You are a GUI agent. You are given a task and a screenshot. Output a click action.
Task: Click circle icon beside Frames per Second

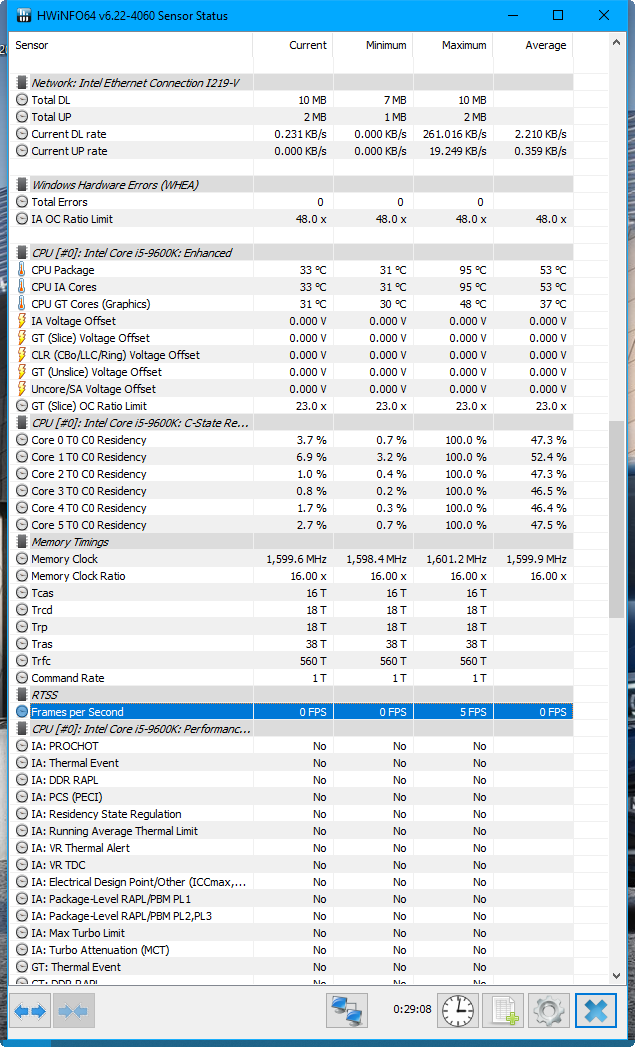click(x=22, y=712)
